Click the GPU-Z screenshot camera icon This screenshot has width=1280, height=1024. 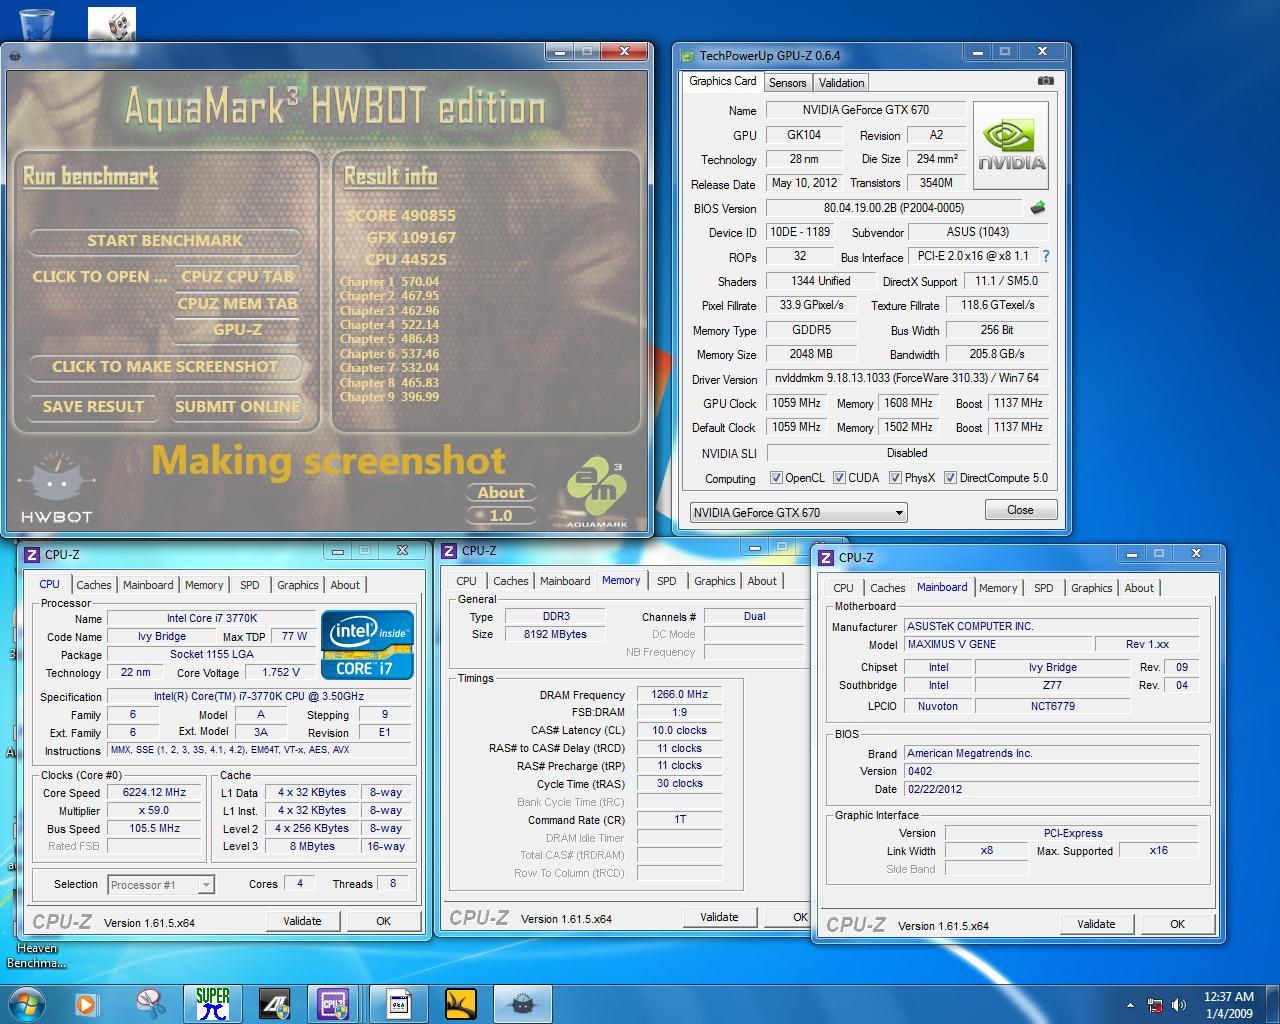[1045, 81]
